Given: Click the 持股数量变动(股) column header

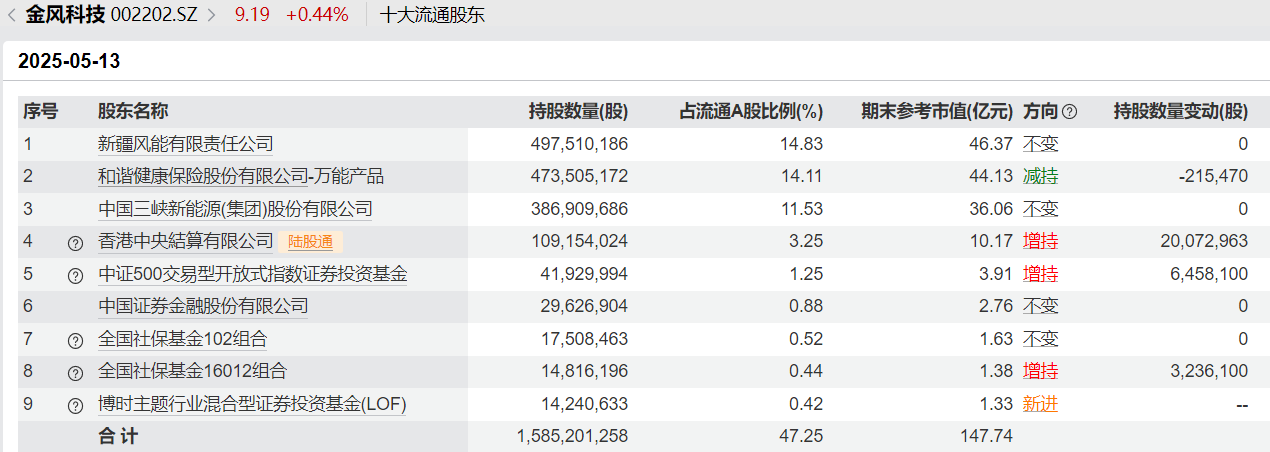Looking at the screenshot, I should point(1180,112).
